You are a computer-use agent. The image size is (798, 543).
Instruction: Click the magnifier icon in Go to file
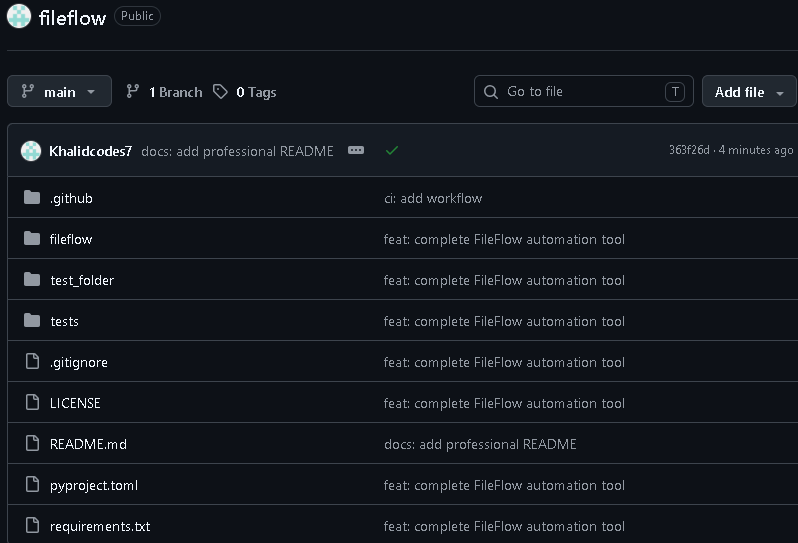[491, 92]
